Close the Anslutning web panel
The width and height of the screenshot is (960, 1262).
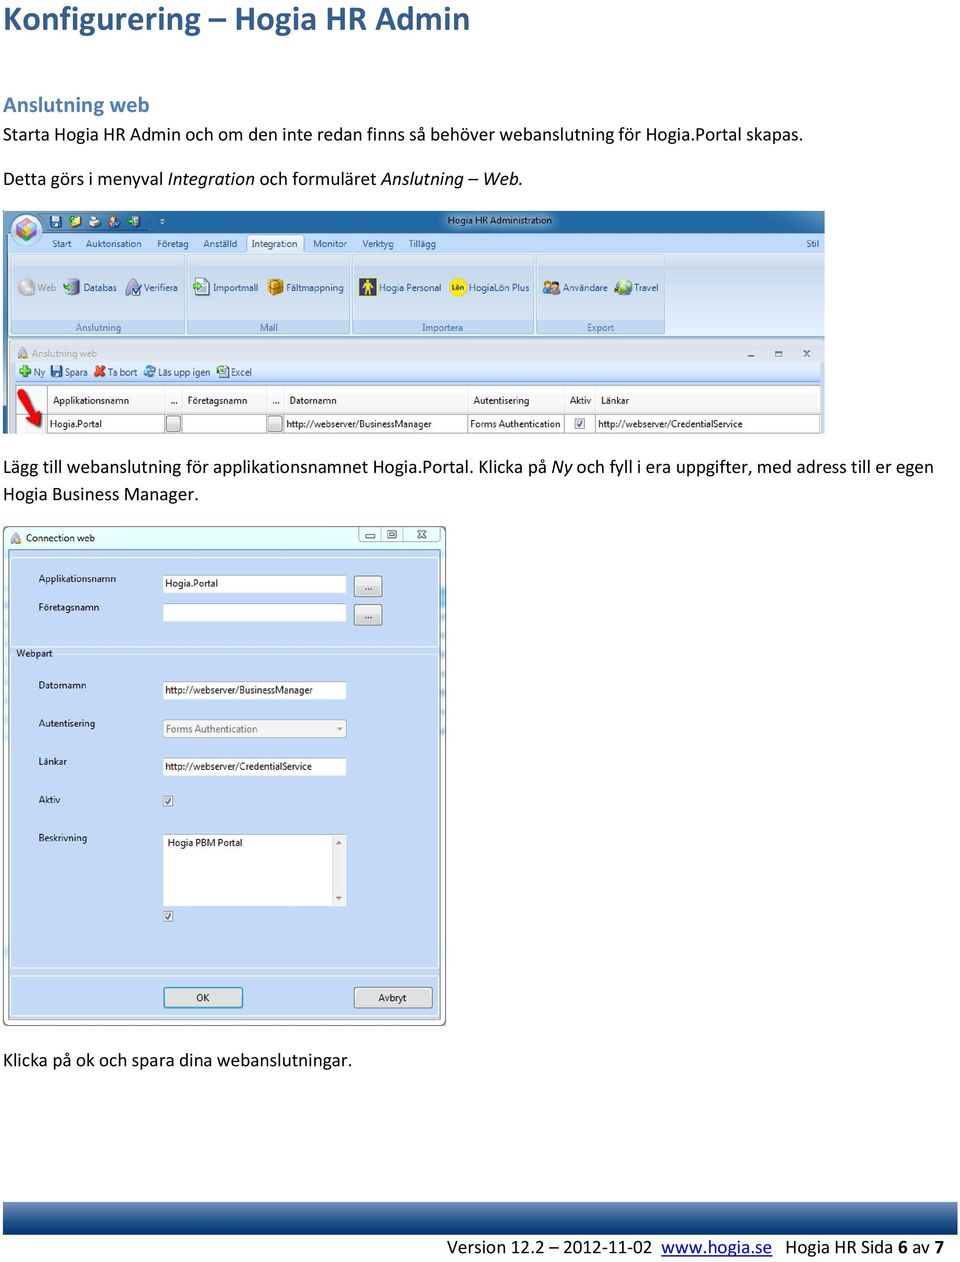pos(806,354)
